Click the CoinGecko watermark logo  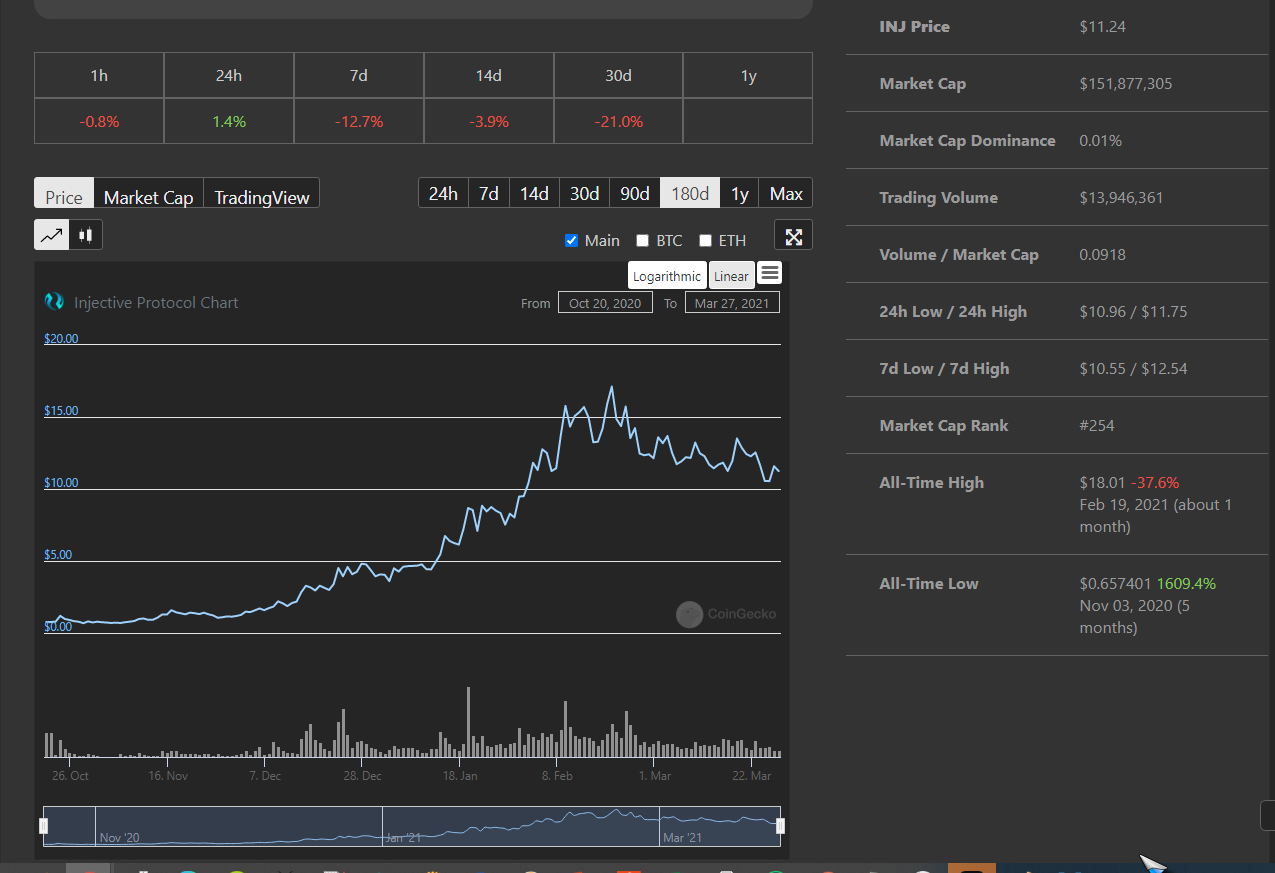(689, 614)
